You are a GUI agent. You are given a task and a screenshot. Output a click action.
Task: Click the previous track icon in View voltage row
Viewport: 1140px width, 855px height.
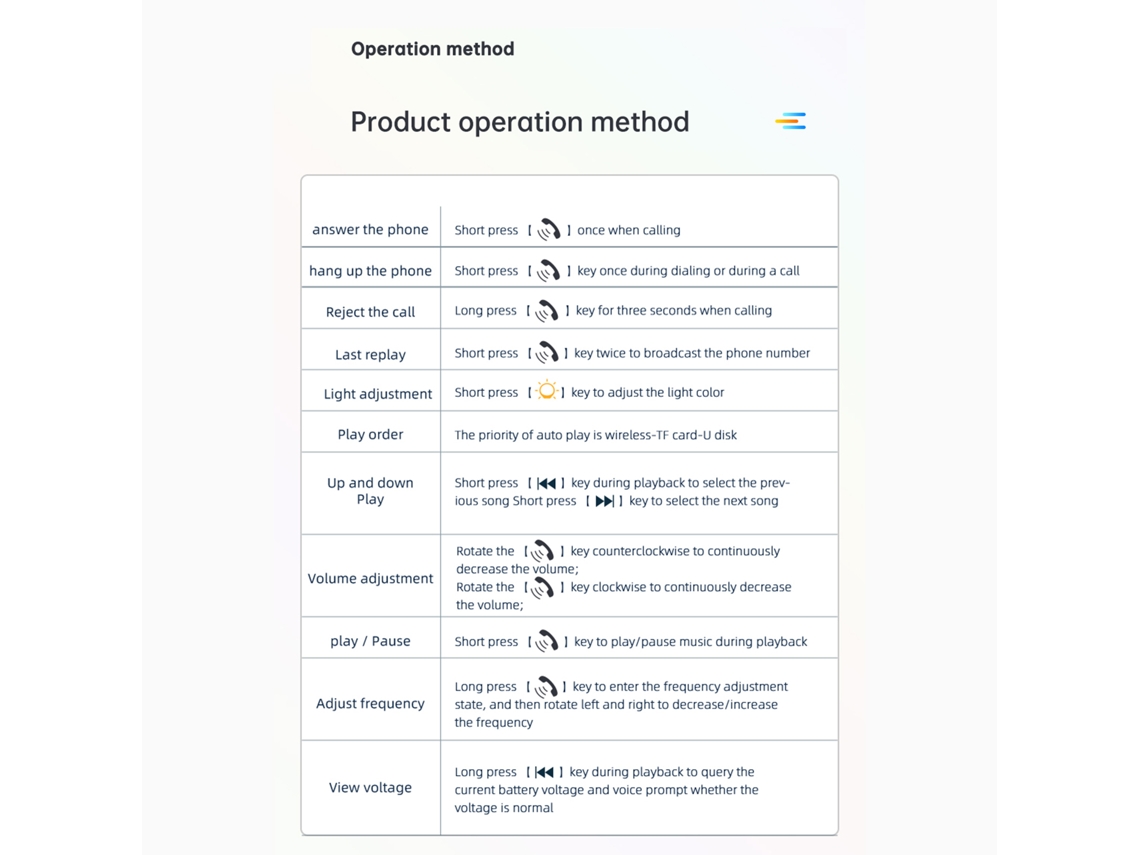click(545, 772)
